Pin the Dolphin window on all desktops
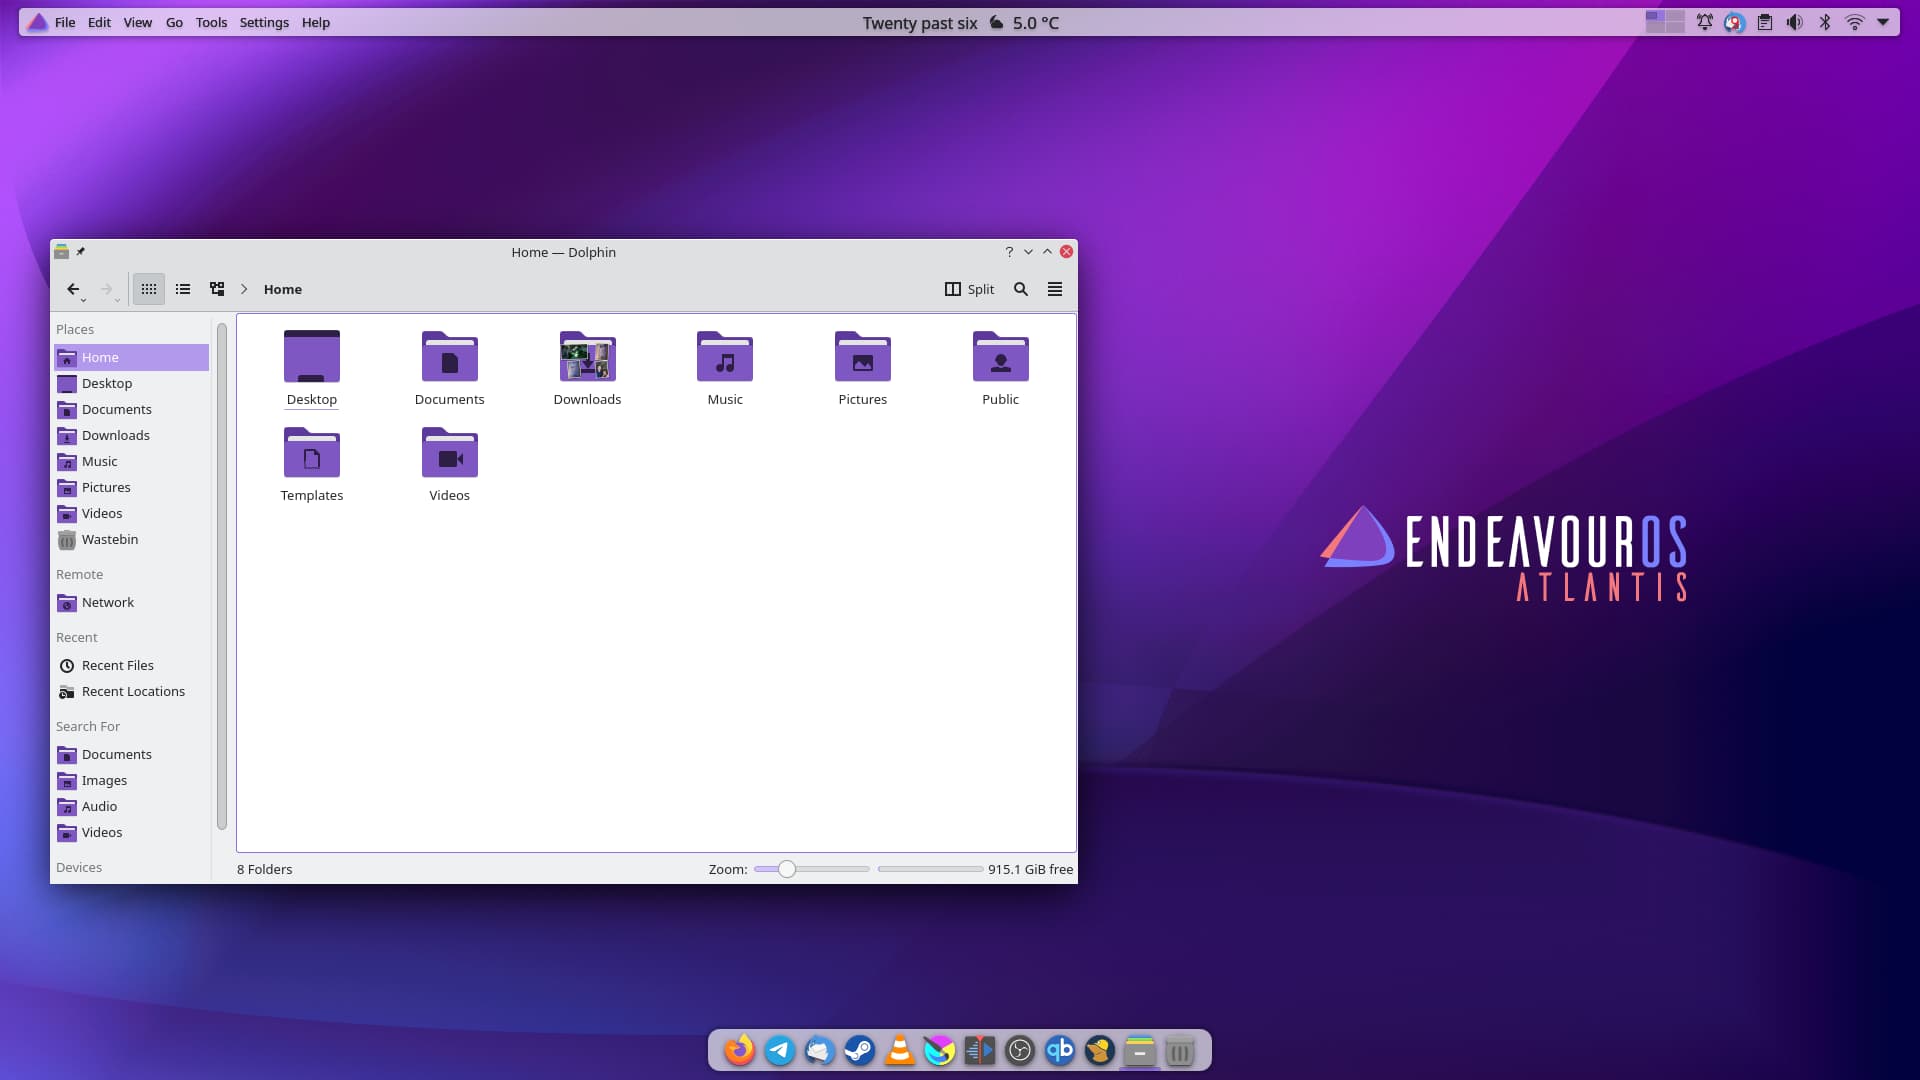The image size is (1920, 1080). [x=81, y=252]
